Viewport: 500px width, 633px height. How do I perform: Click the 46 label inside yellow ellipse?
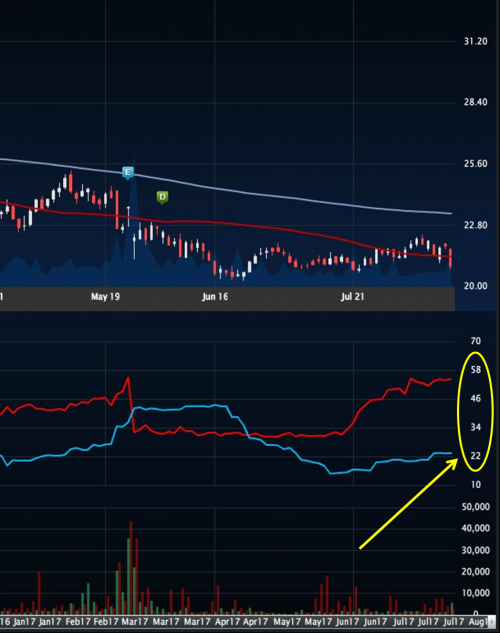[x=476, y=398]
